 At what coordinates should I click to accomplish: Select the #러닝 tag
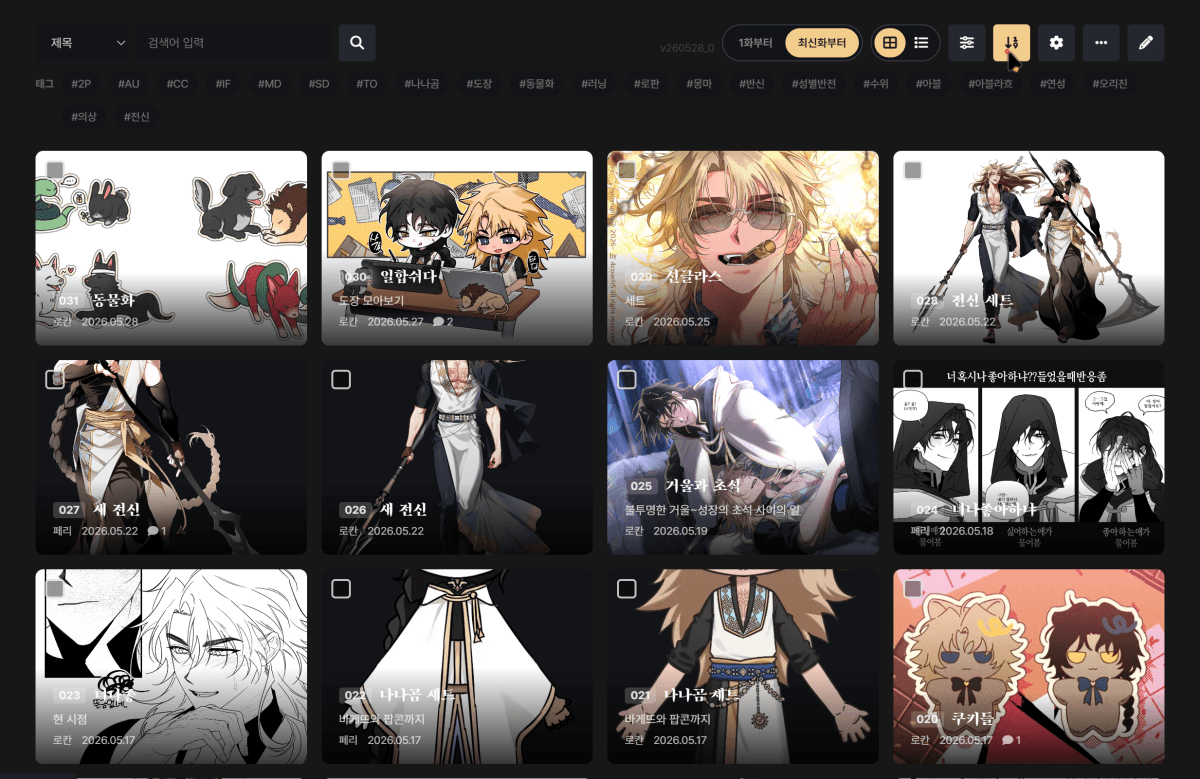[x=594, y=84]
